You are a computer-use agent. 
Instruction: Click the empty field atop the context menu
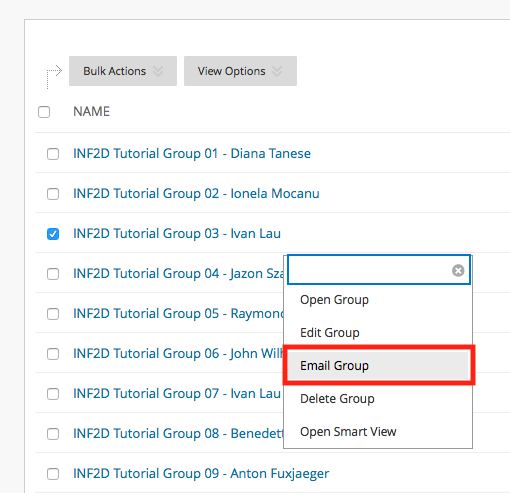point(369,270)
